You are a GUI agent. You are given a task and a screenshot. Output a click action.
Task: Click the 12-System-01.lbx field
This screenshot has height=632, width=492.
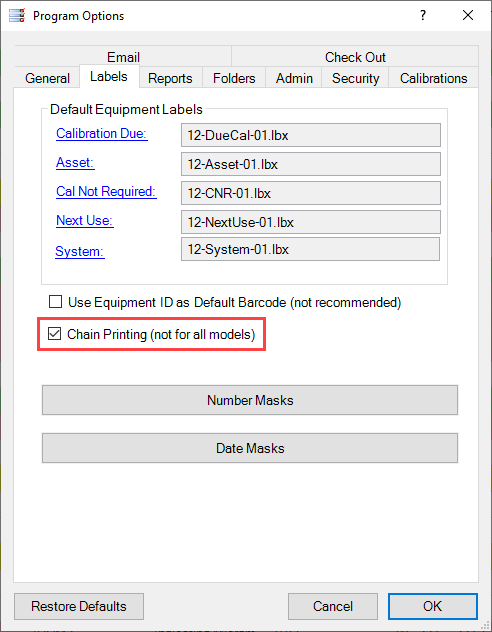click(310, 249)
